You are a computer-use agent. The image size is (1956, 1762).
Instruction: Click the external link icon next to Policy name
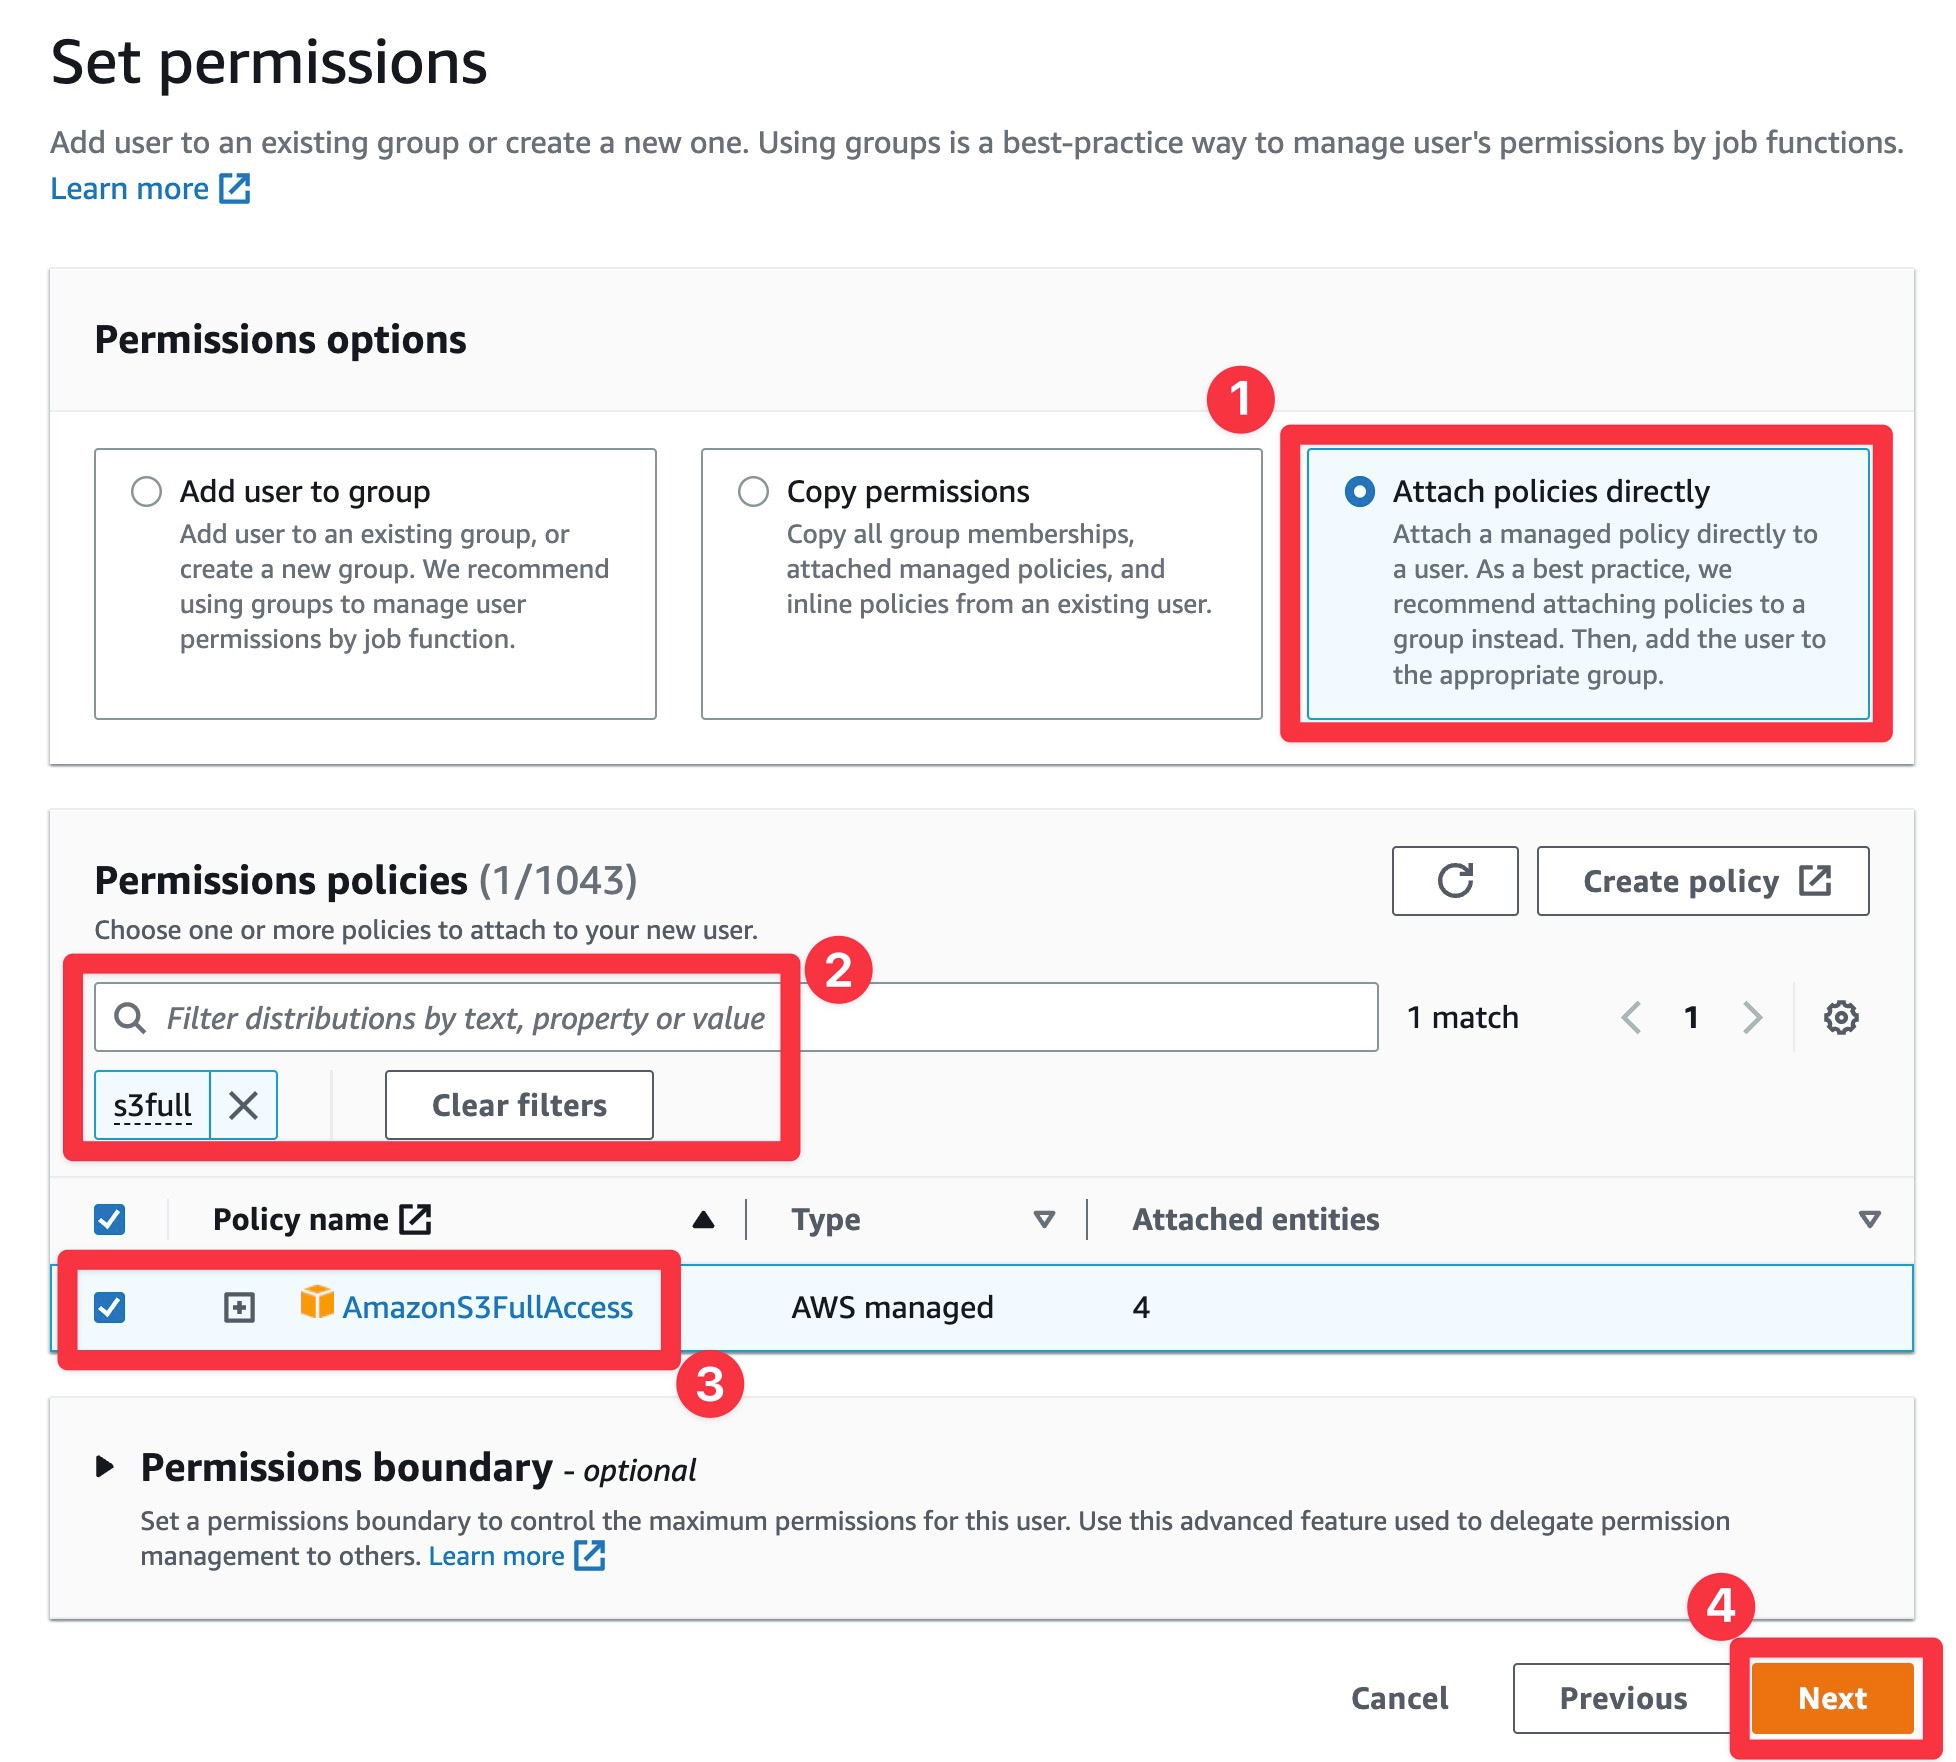(x=417, y=1218)
